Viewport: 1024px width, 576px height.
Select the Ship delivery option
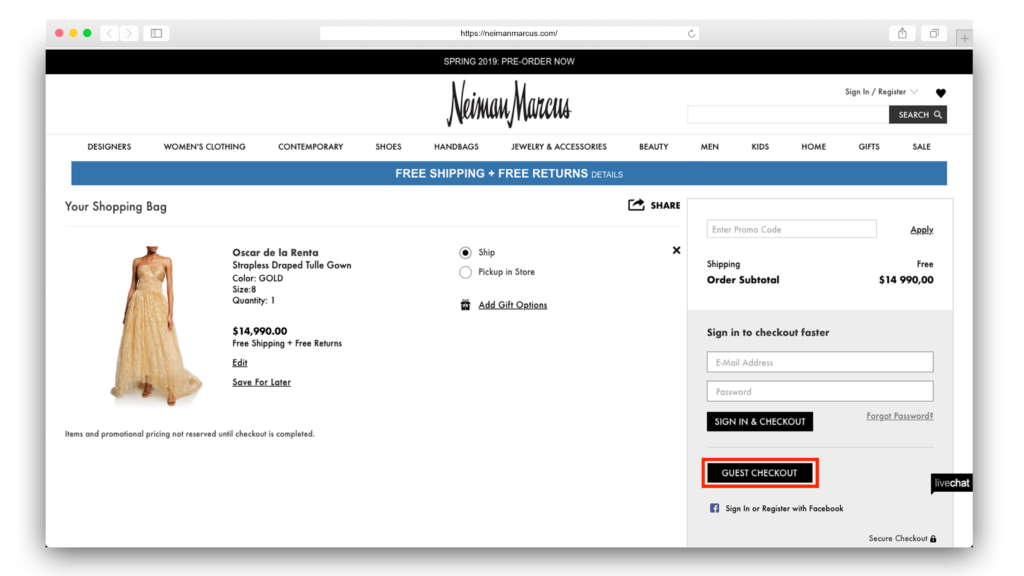(465, 253)
